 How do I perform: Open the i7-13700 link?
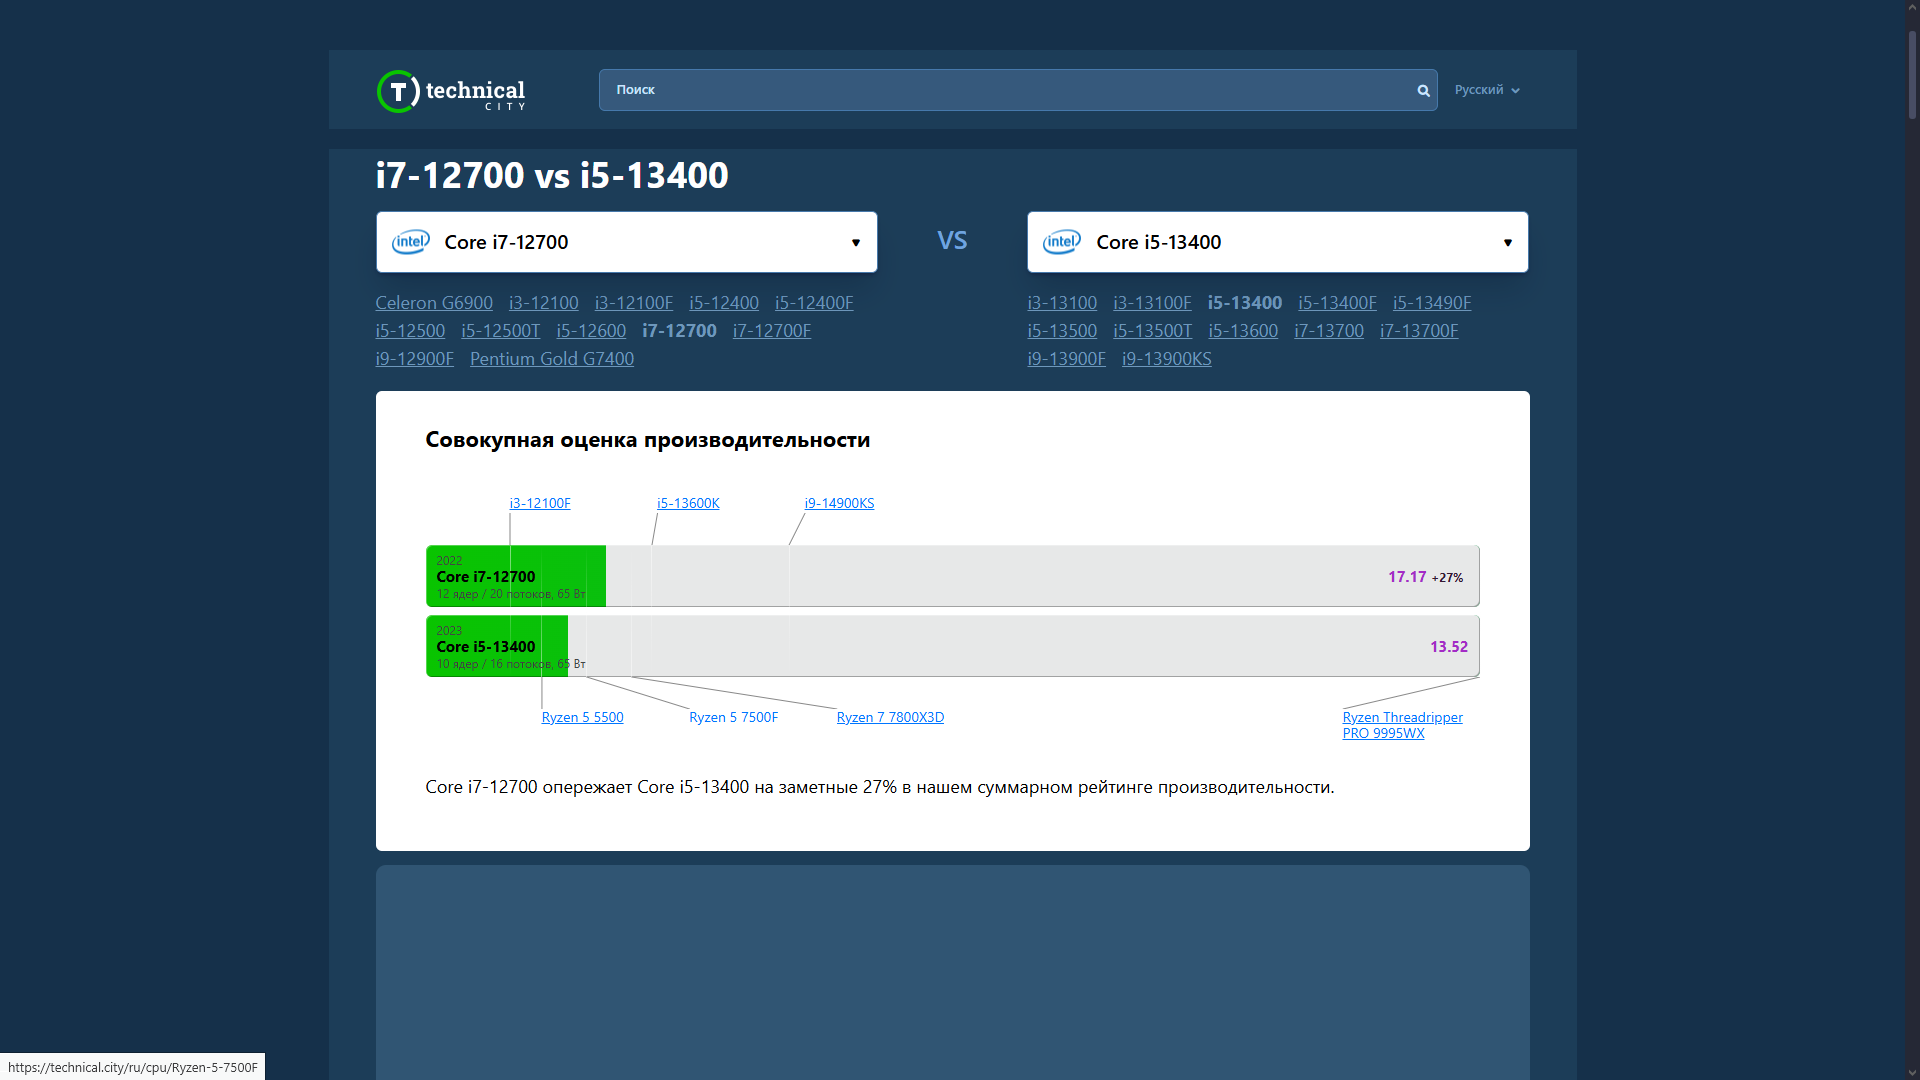(1329, 331)
